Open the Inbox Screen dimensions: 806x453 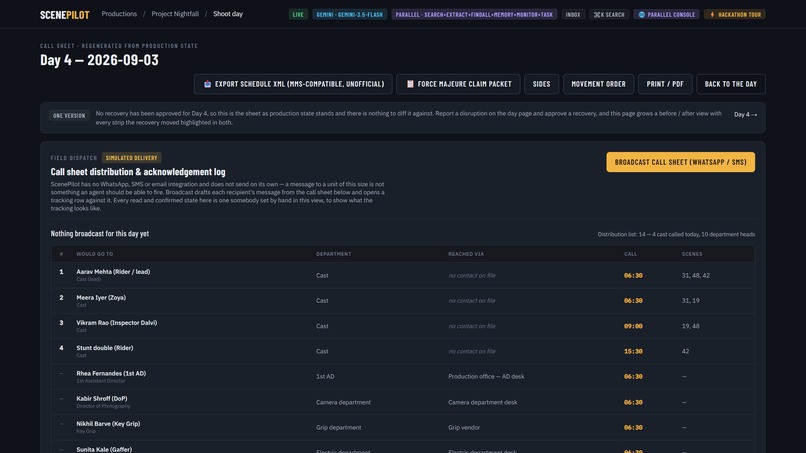click(573, 14)
